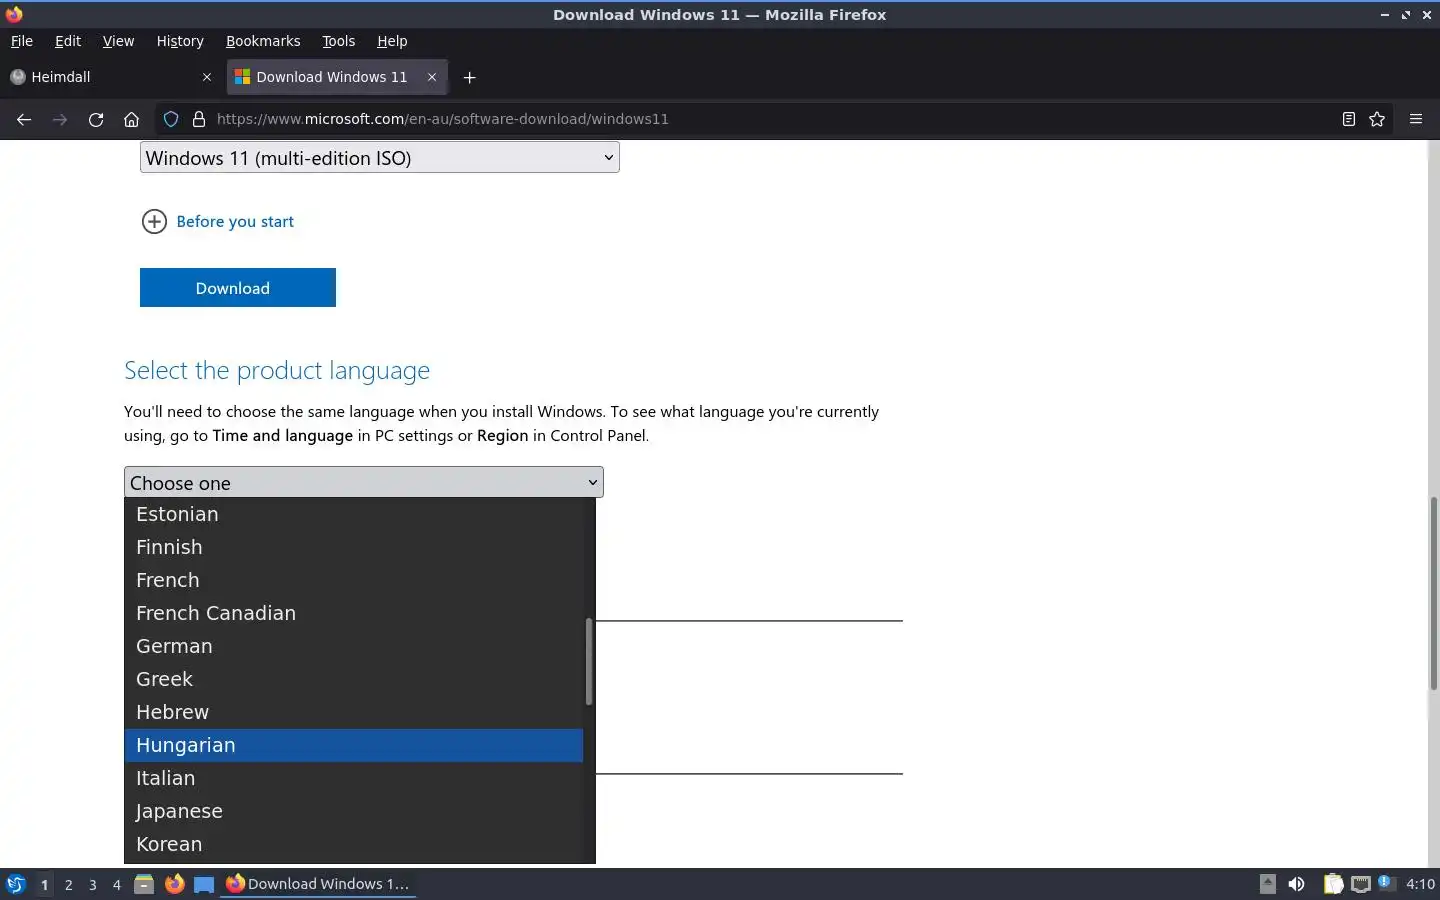The width and height of the screenshot is (1440, 900).
Task: Click the taskbar Download Windows 1… window button
Action: [318, 884]
